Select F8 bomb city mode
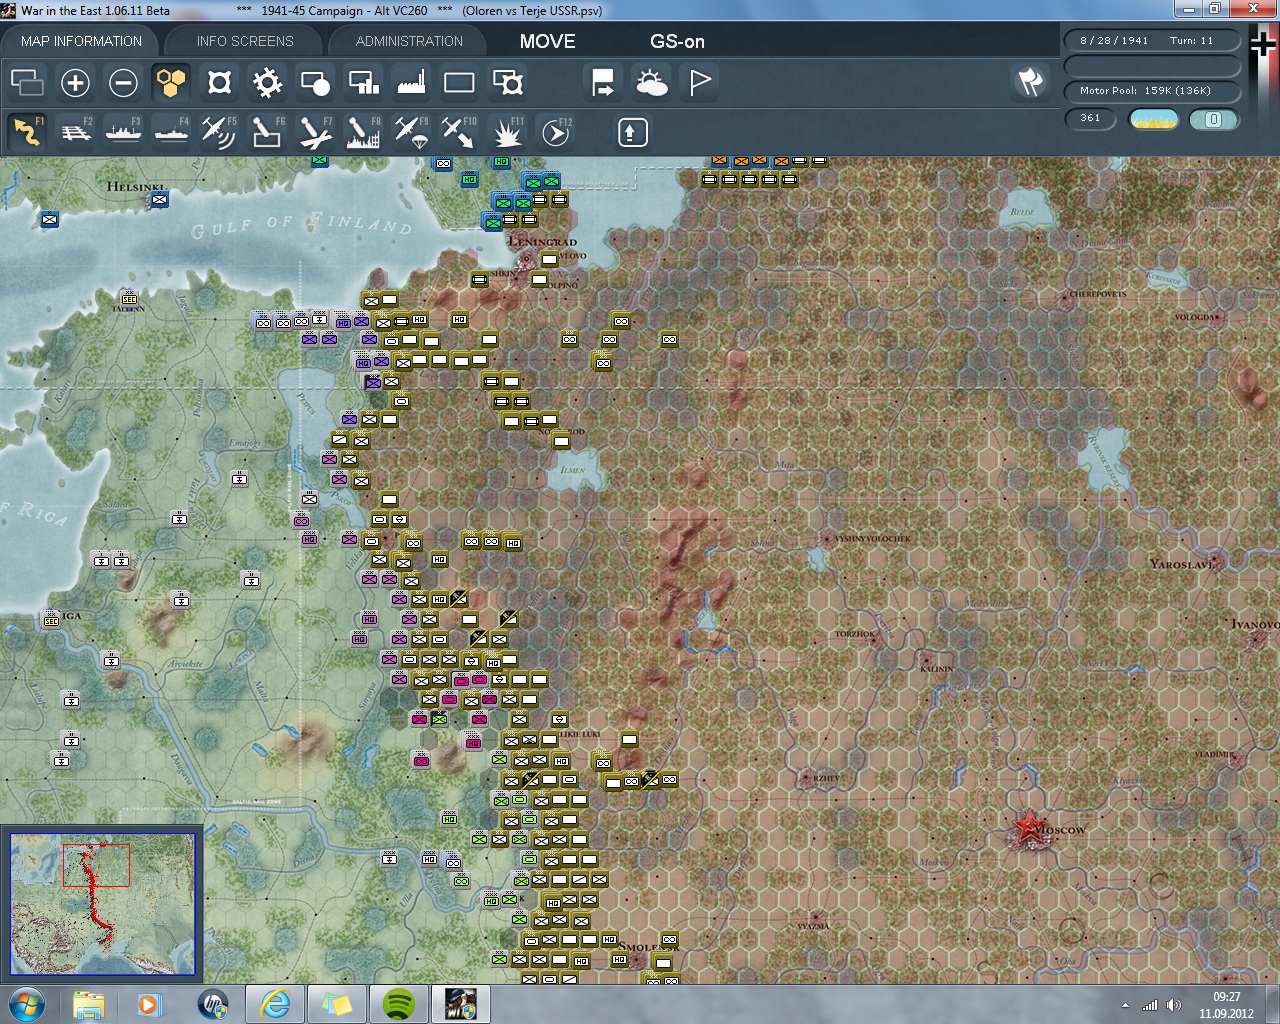Screen dimensions: 1280x1024 click(363, 132)
